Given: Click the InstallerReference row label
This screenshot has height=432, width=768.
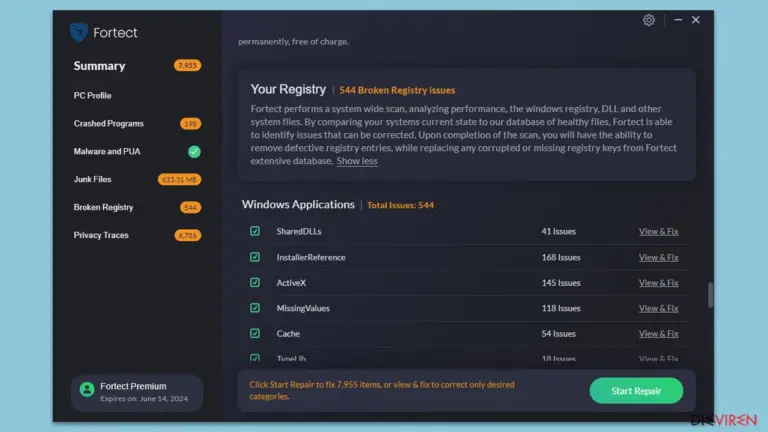Looking at the screenshot, I should click(311, 257).
